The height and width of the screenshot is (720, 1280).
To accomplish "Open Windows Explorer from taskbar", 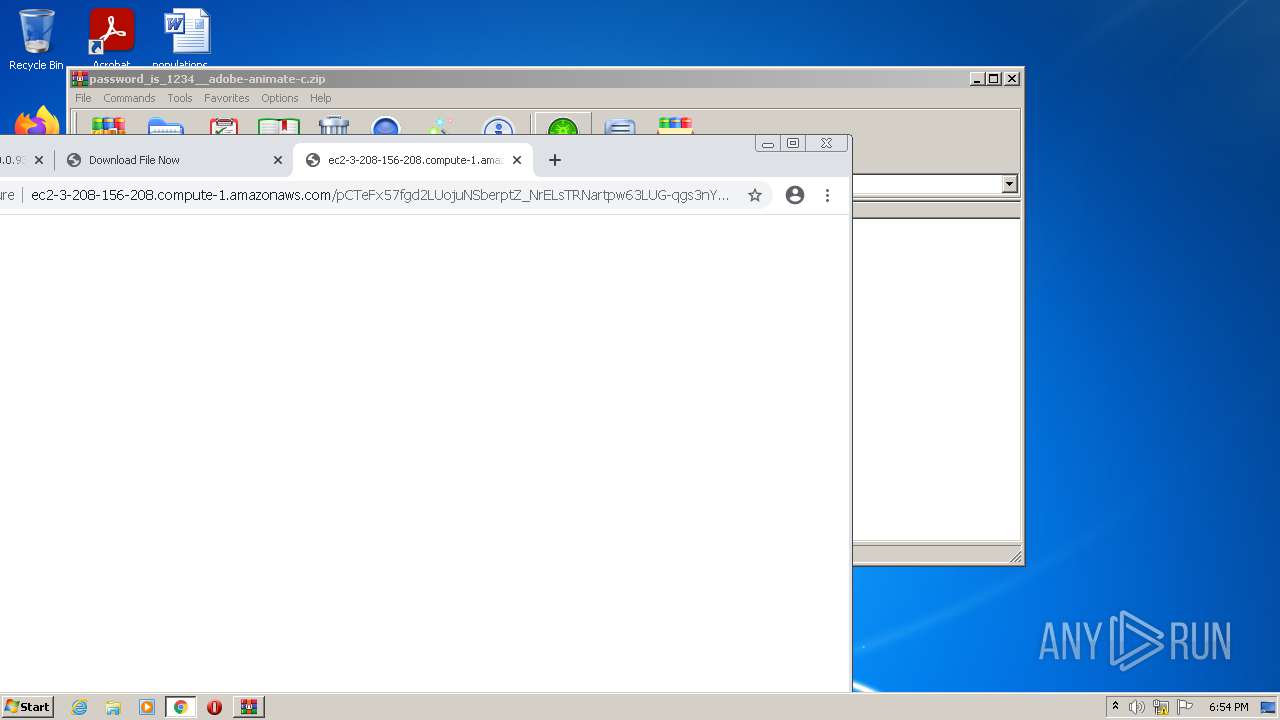I will point(113,707).
